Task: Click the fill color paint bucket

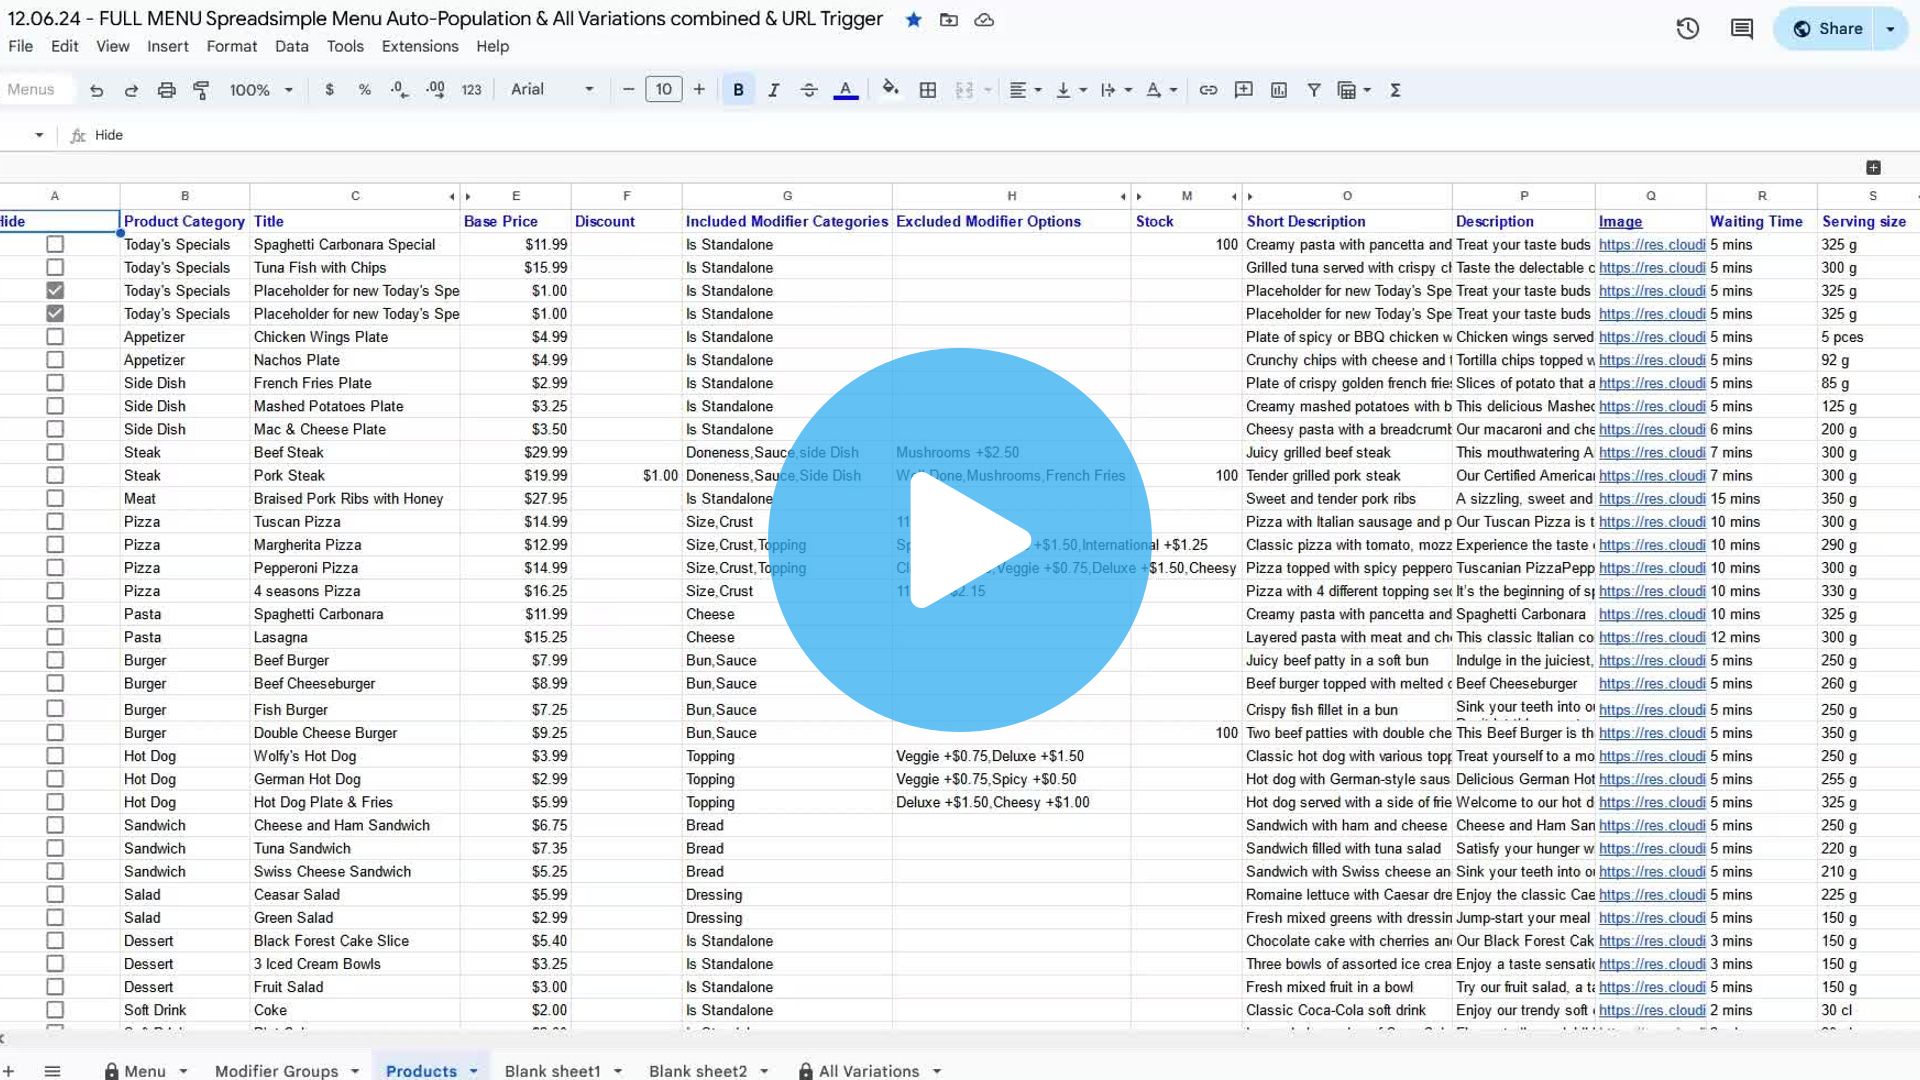Action: click(890, 90)
